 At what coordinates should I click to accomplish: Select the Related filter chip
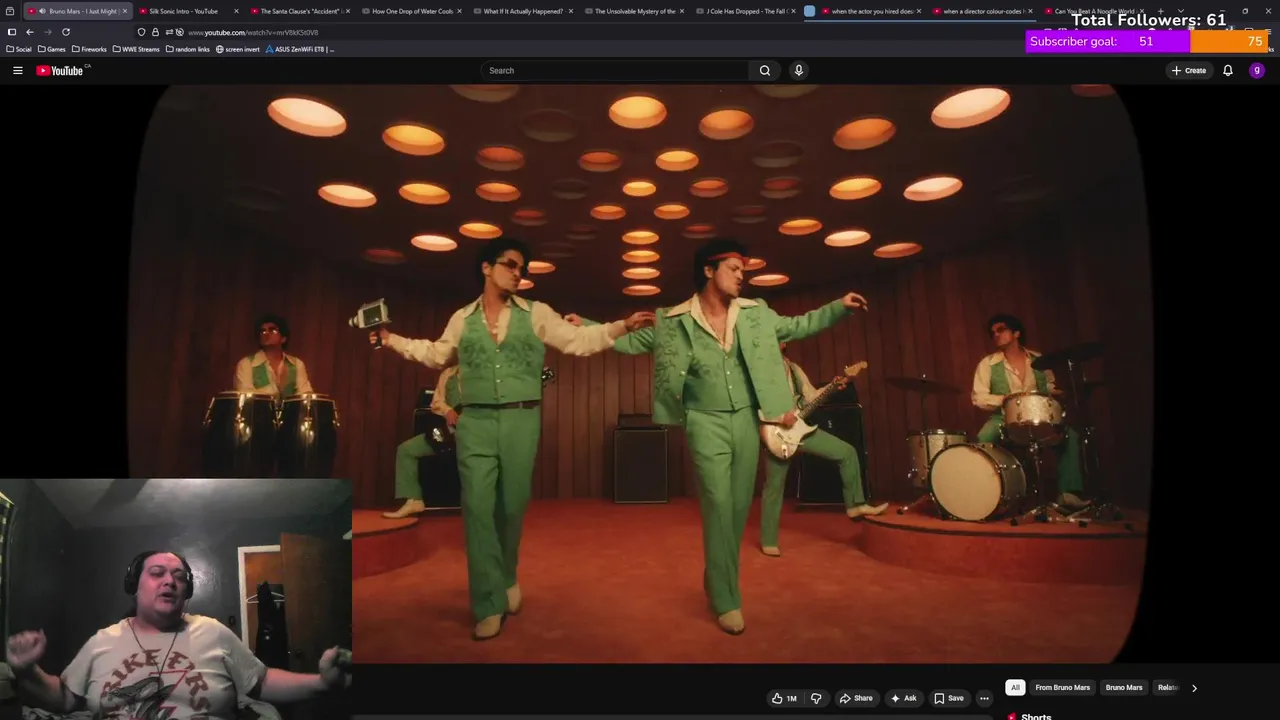(x=1167, y=687)
